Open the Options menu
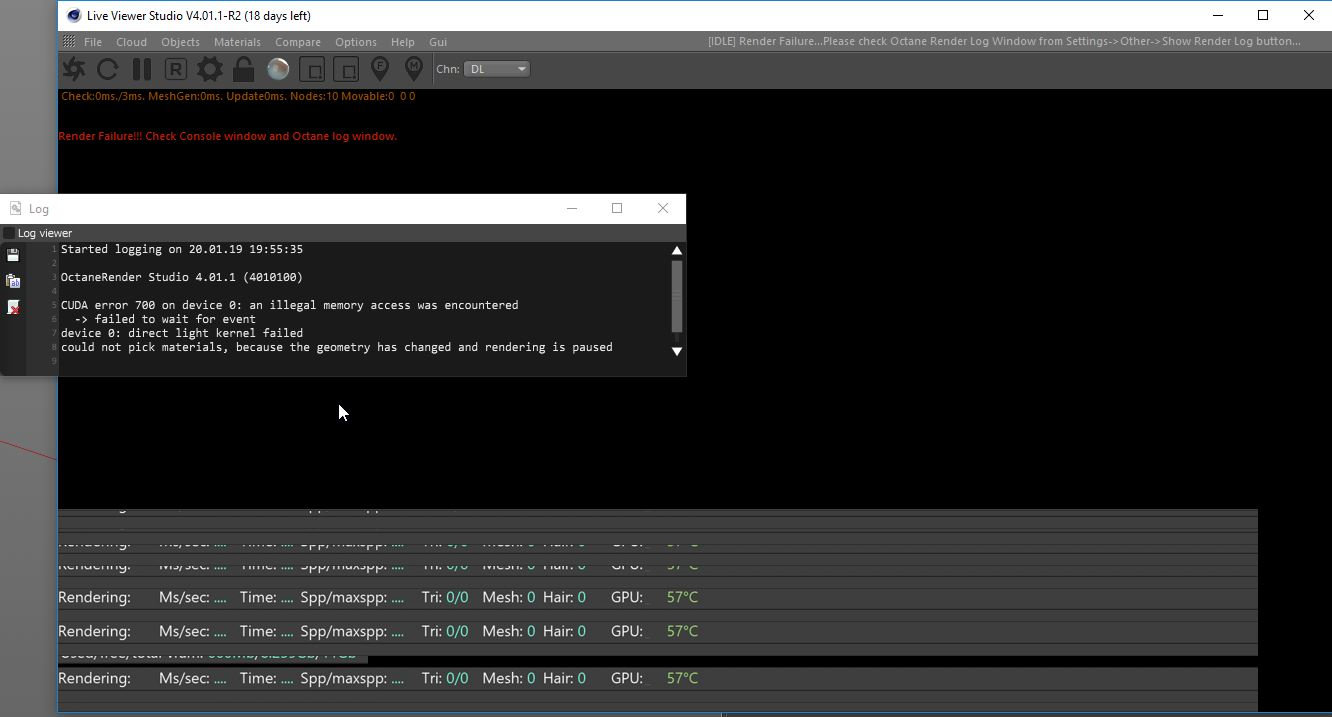Image resolution: width=1332 pixels, height=717 pixels. (356, 42)
